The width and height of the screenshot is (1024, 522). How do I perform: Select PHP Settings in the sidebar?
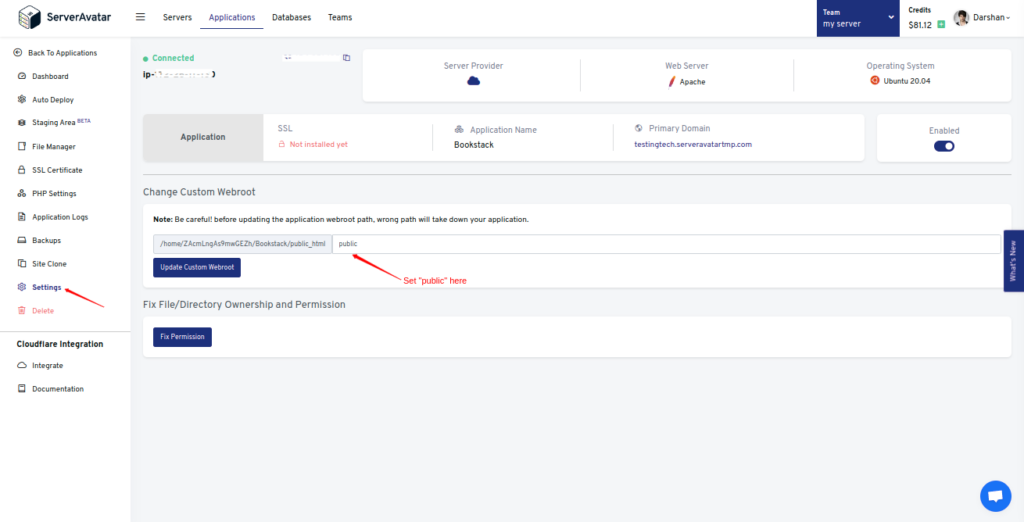[x=54, y=194]
